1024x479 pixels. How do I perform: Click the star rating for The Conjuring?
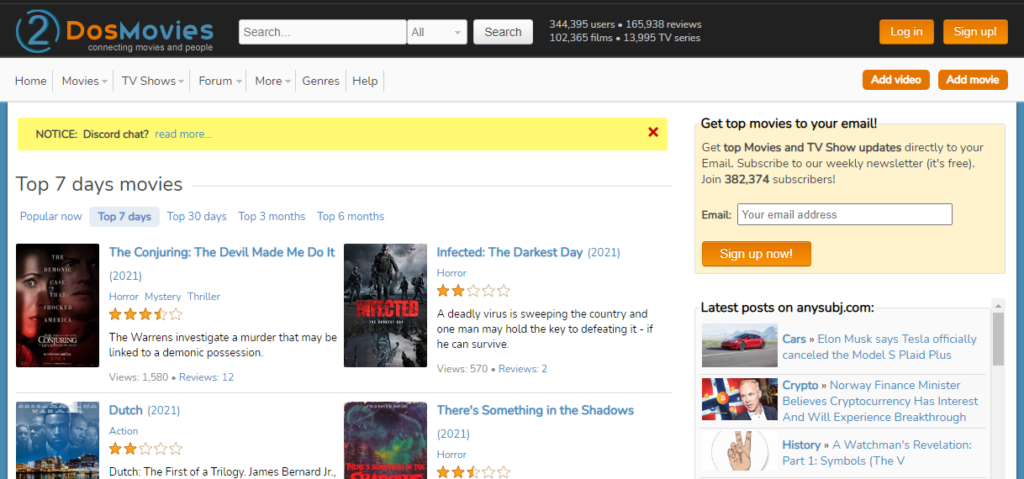coord(146,314)
